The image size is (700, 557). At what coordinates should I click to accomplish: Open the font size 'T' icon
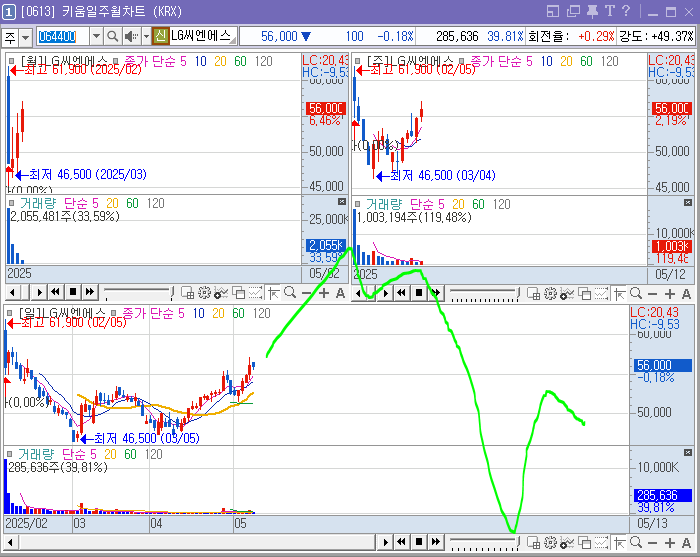click(x=610, y=11)
